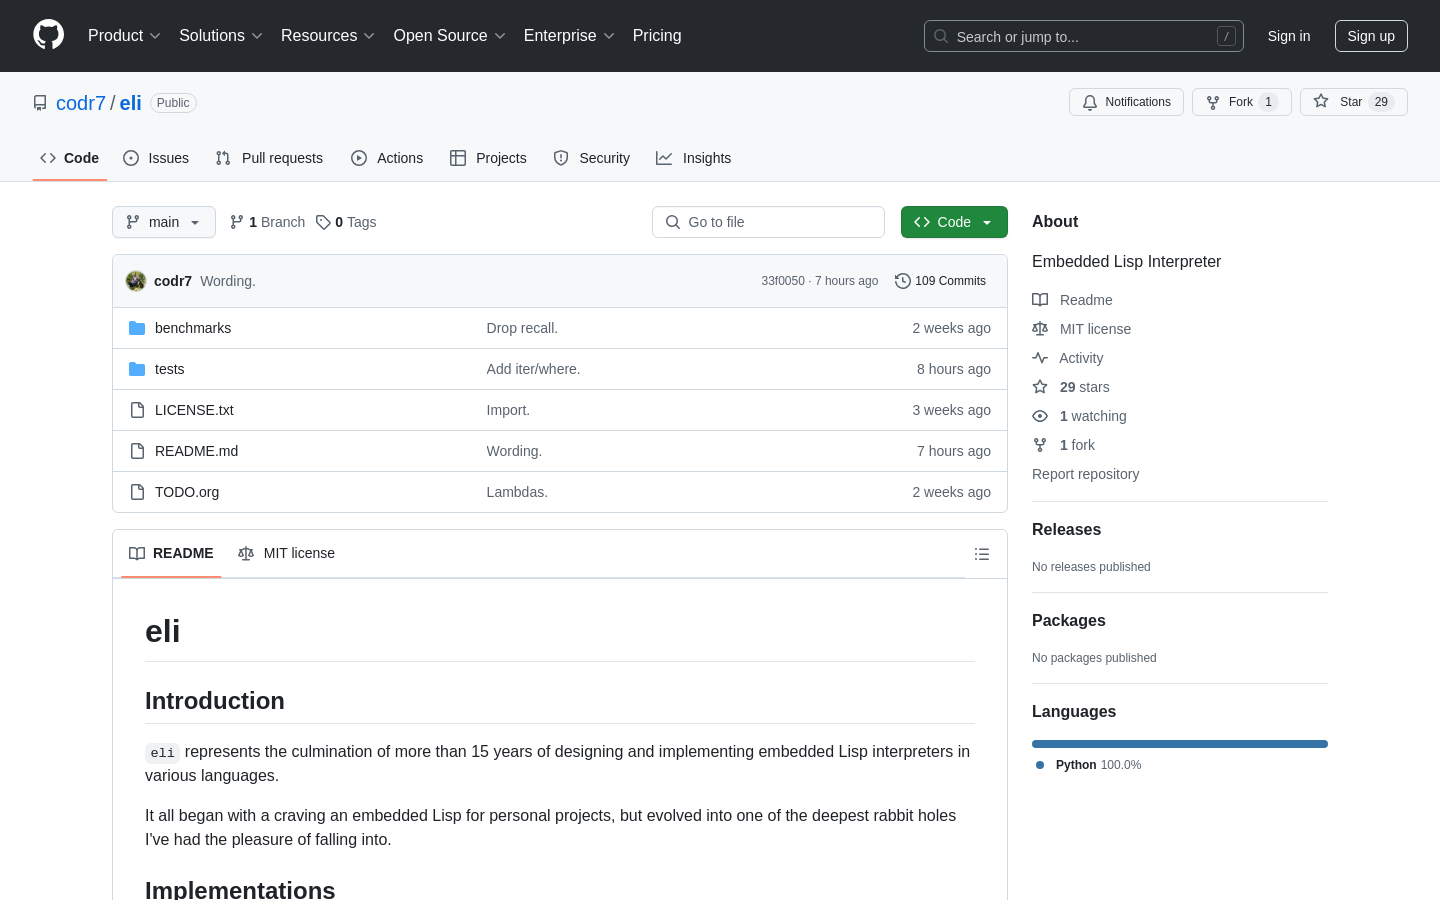Image resolution: width=1440 pixels, height=900 pixels.
Task: Click the Python 100.0% language link
Action: (x=1089, y=765)
